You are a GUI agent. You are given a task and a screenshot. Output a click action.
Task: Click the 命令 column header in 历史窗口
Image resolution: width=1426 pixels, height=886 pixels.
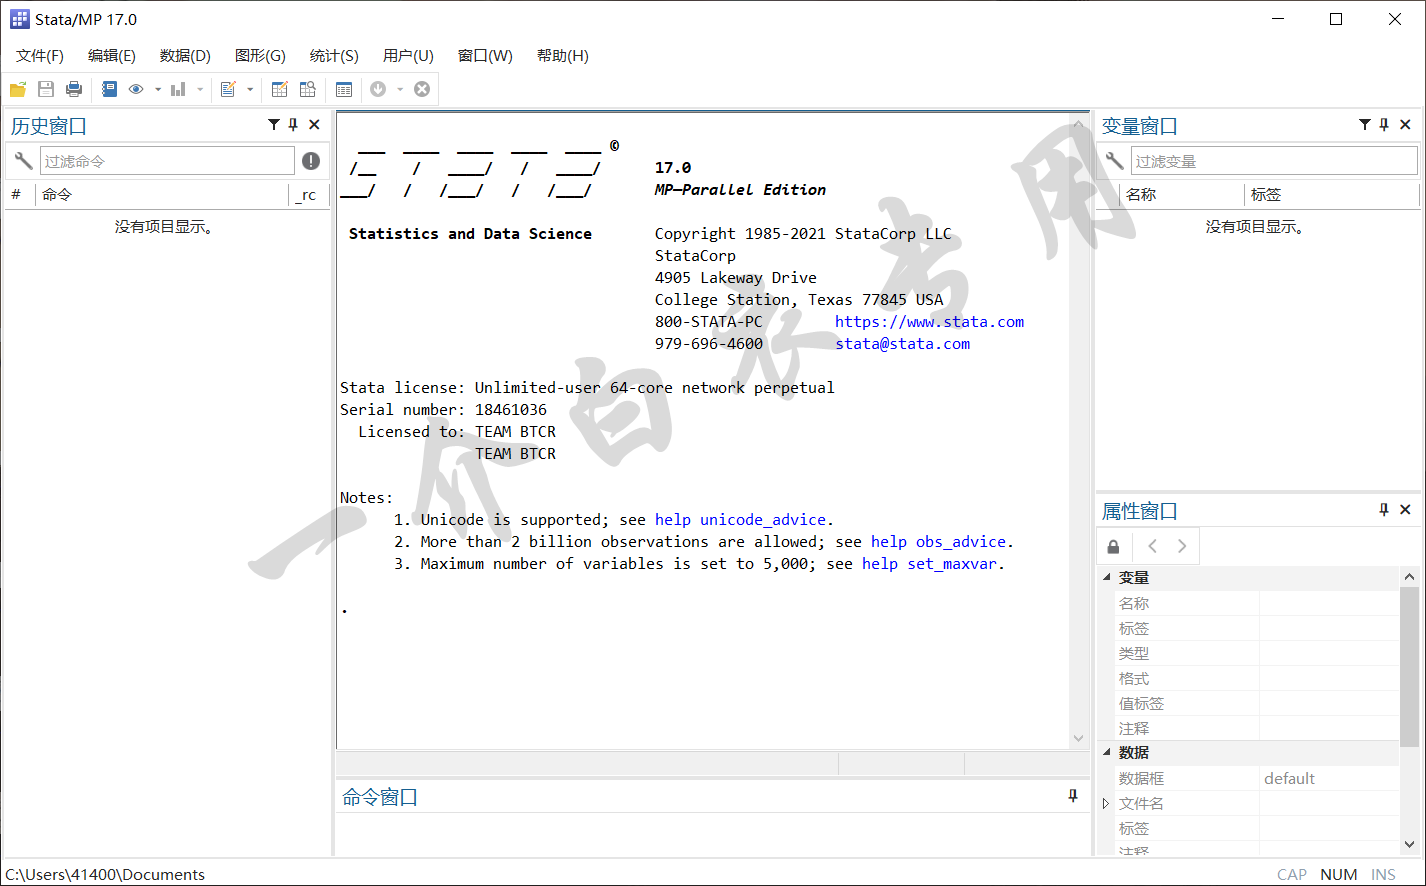click(x=57, y=195)
